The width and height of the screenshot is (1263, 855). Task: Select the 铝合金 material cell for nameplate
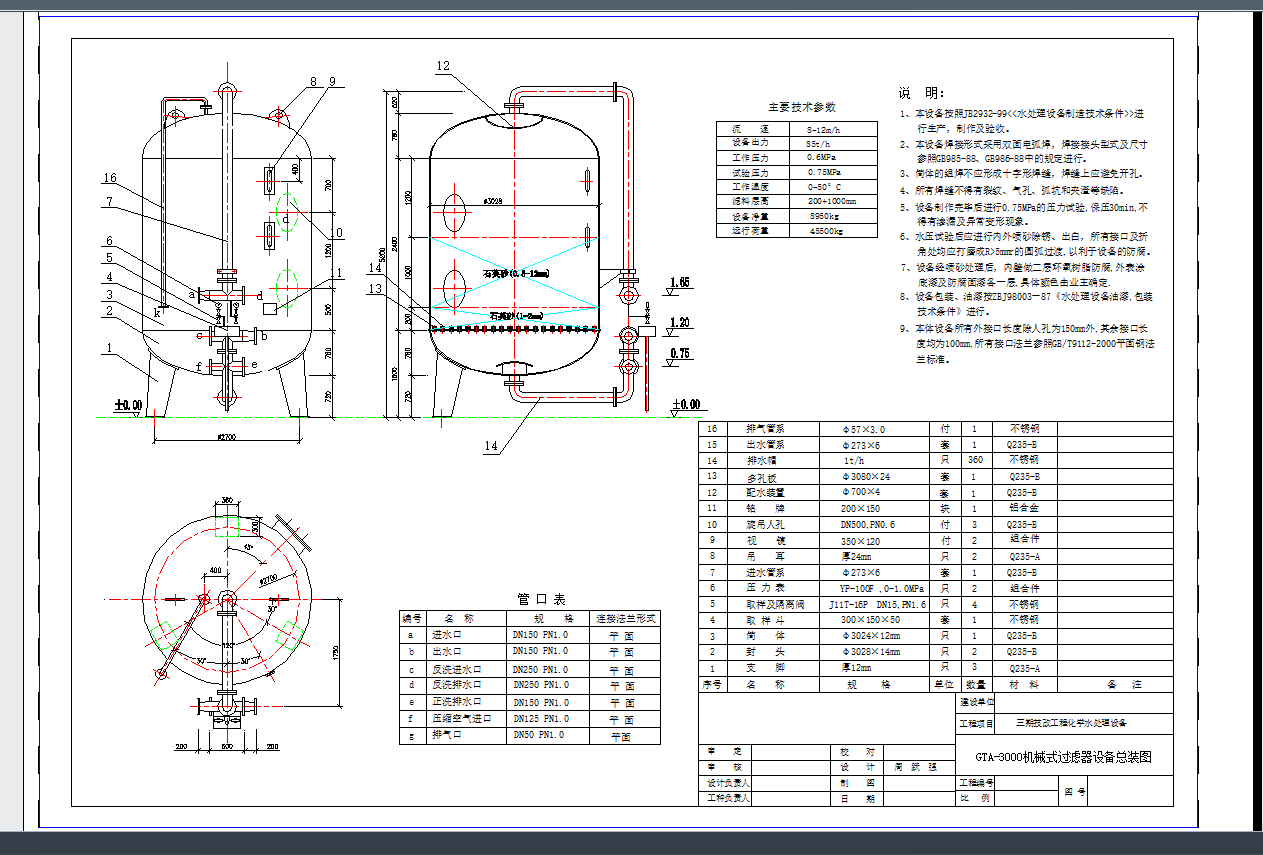(x=1024, y=508)
